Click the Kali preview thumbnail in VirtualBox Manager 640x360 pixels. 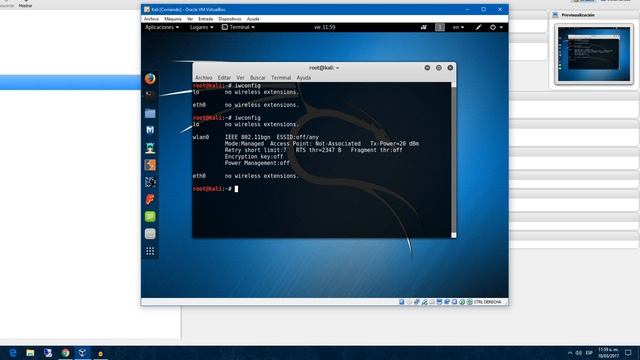click(594, 54)
